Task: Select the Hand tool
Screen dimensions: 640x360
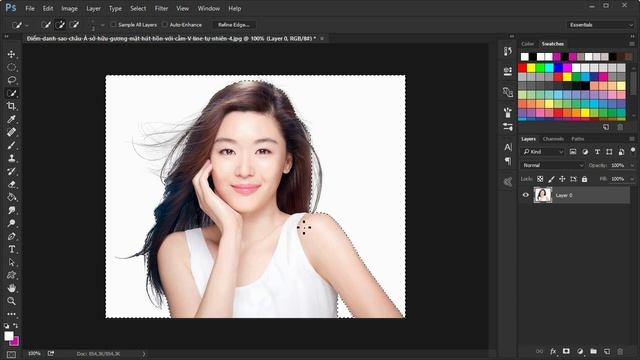Action: coord(11,289)
